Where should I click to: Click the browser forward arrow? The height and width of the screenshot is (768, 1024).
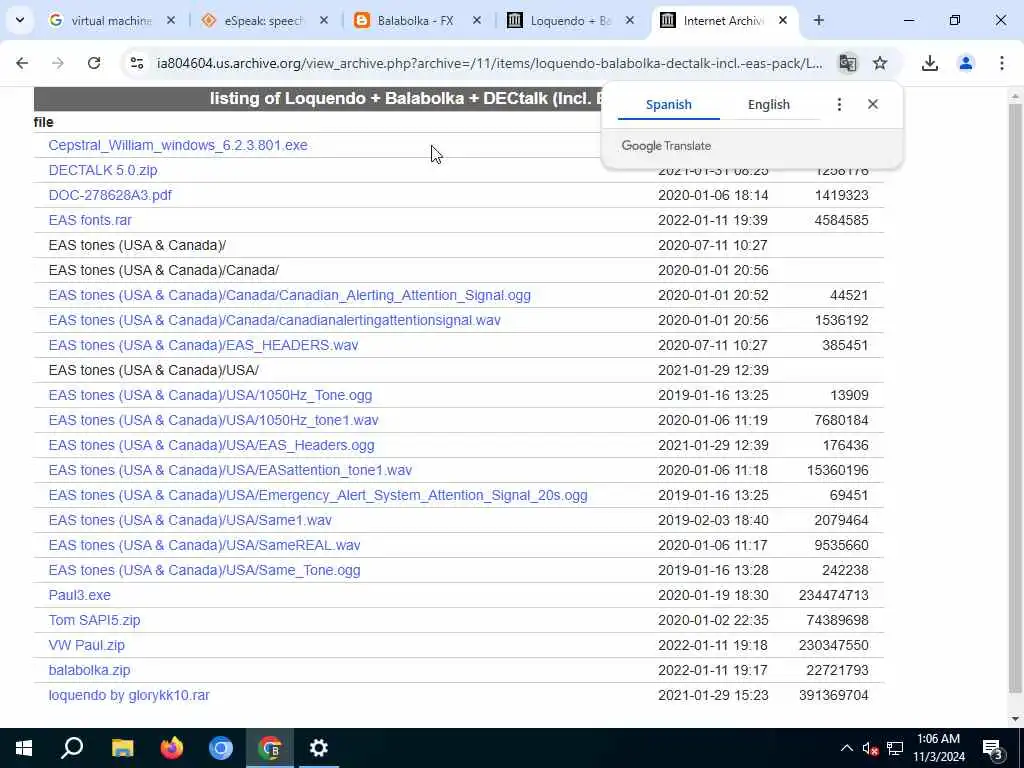click(x=58, y=63)
